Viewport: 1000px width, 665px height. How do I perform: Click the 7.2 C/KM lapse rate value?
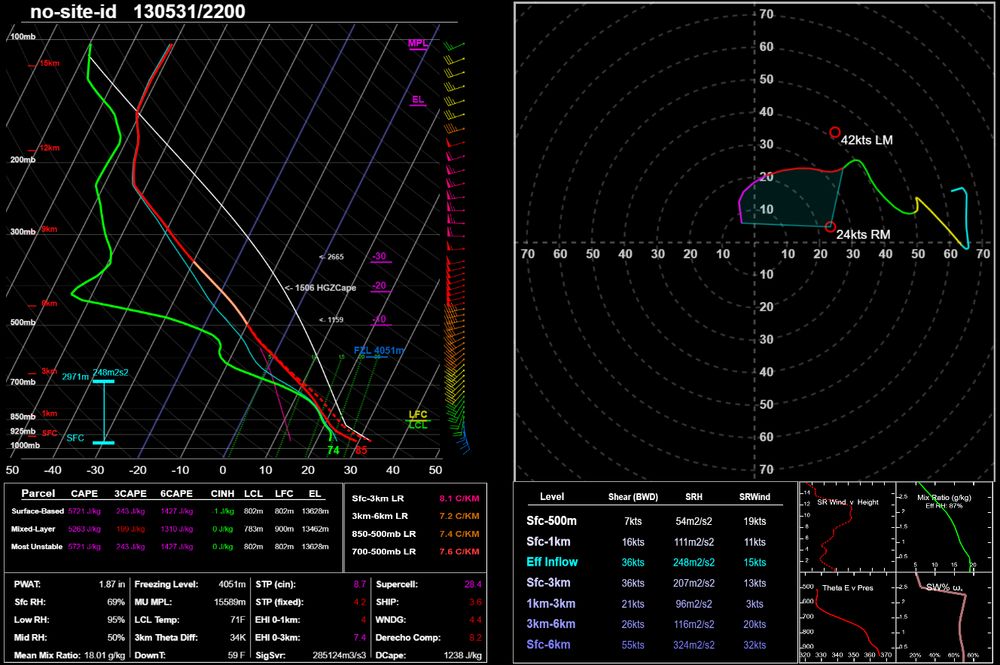pyautogui.click(x=459, y=516)
